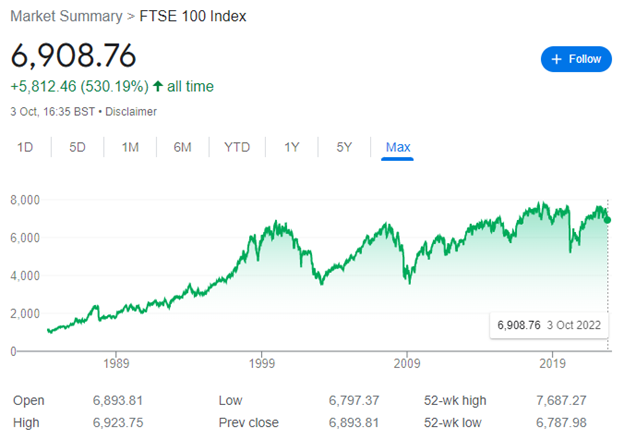
Task: Open the 5Y chart range
Action: tap(344, 148)
